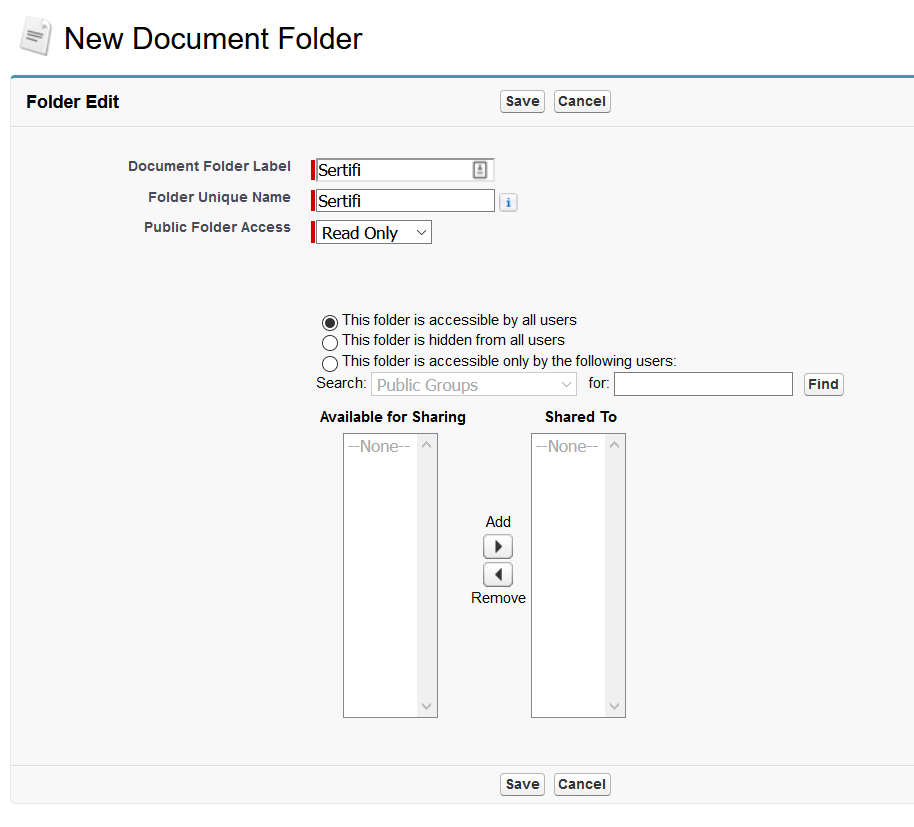Click down arrow of Shared To scrollbar
This screenshot has height=827, width=914.
pyautogui.click(x=614, y=706)
